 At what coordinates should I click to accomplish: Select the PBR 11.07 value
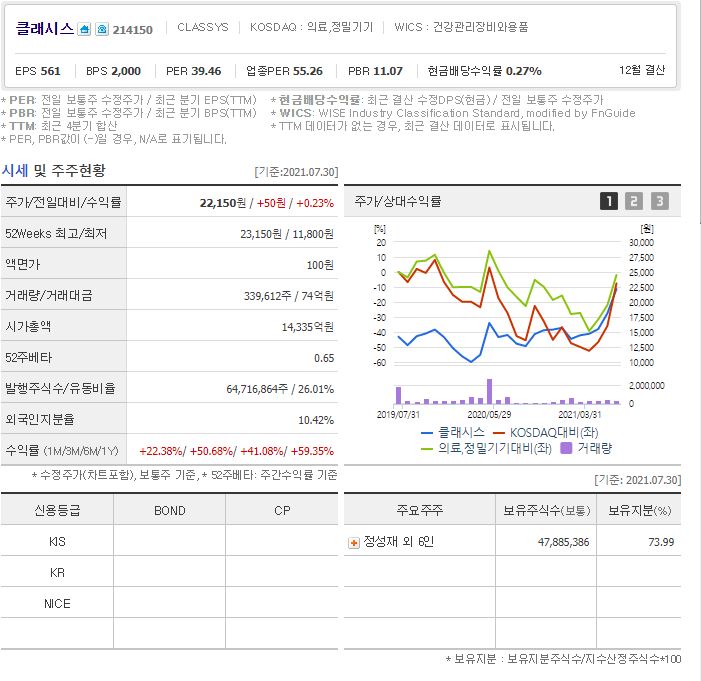376,71
